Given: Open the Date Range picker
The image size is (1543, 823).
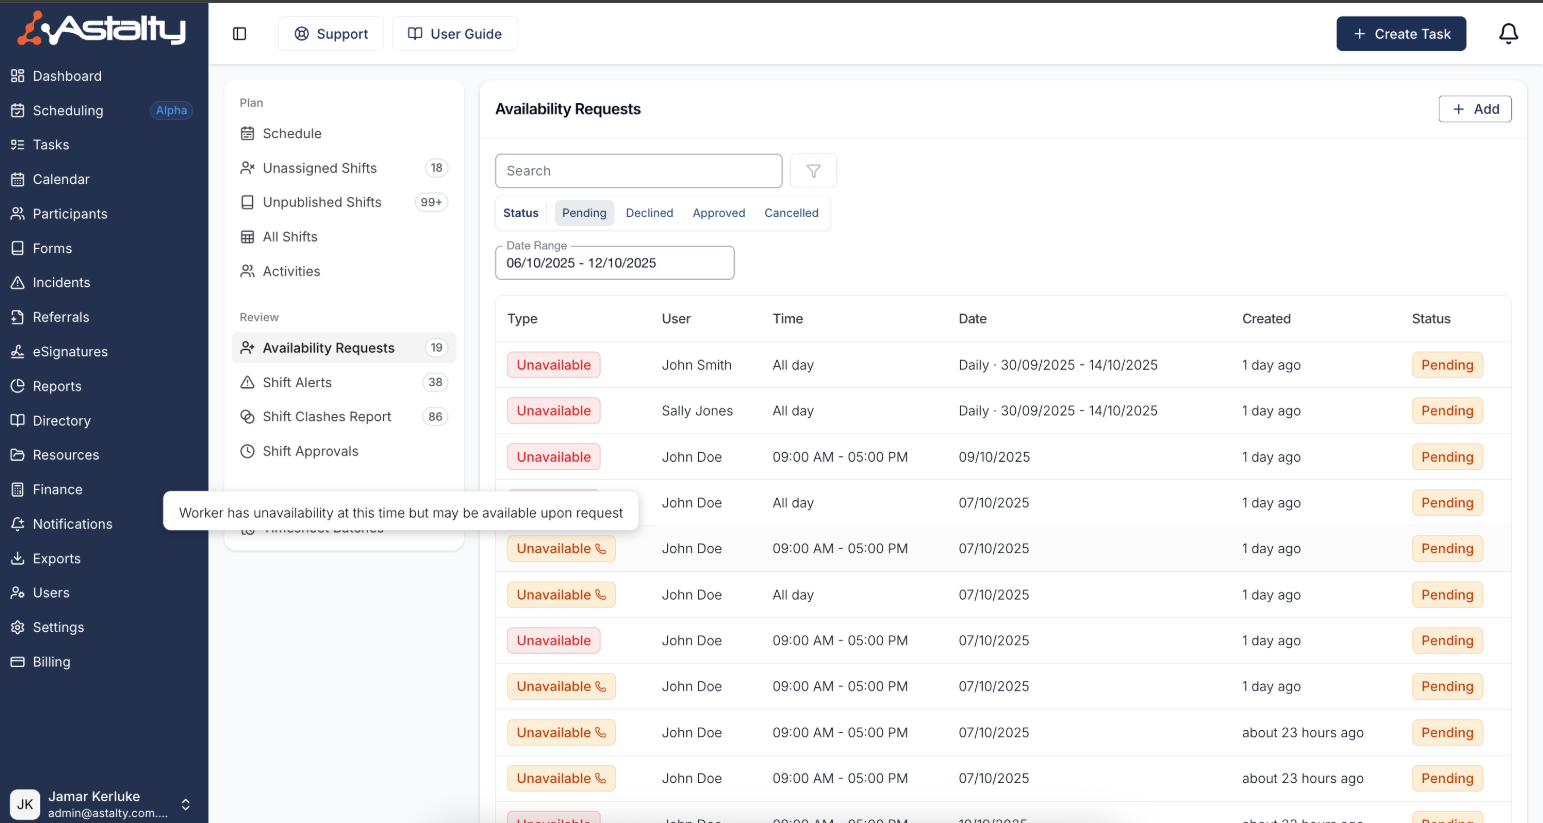Looking at the screenshot, I should [x=614, y=263].
